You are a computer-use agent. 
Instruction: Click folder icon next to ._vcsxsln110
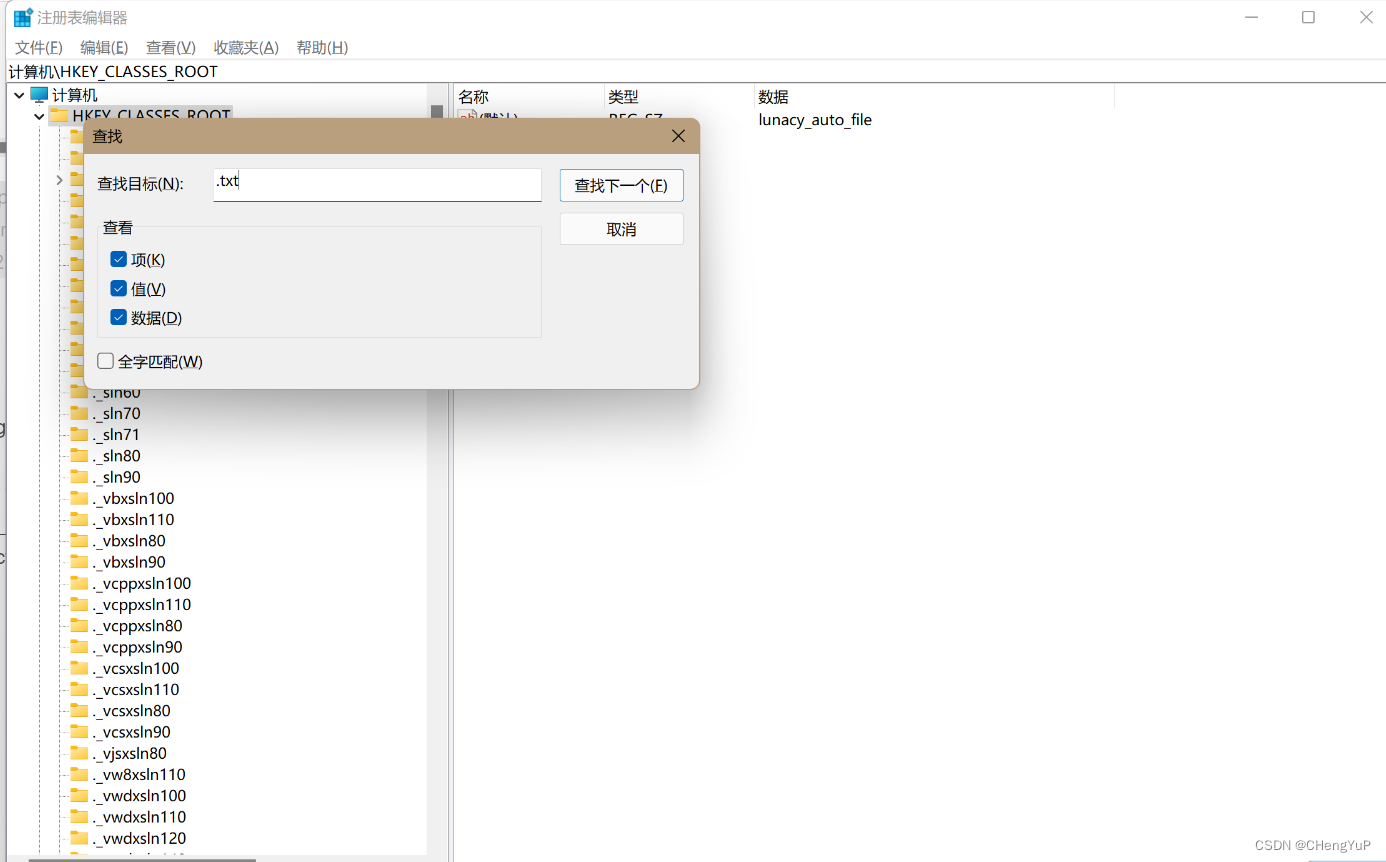[x=79, y=689]
